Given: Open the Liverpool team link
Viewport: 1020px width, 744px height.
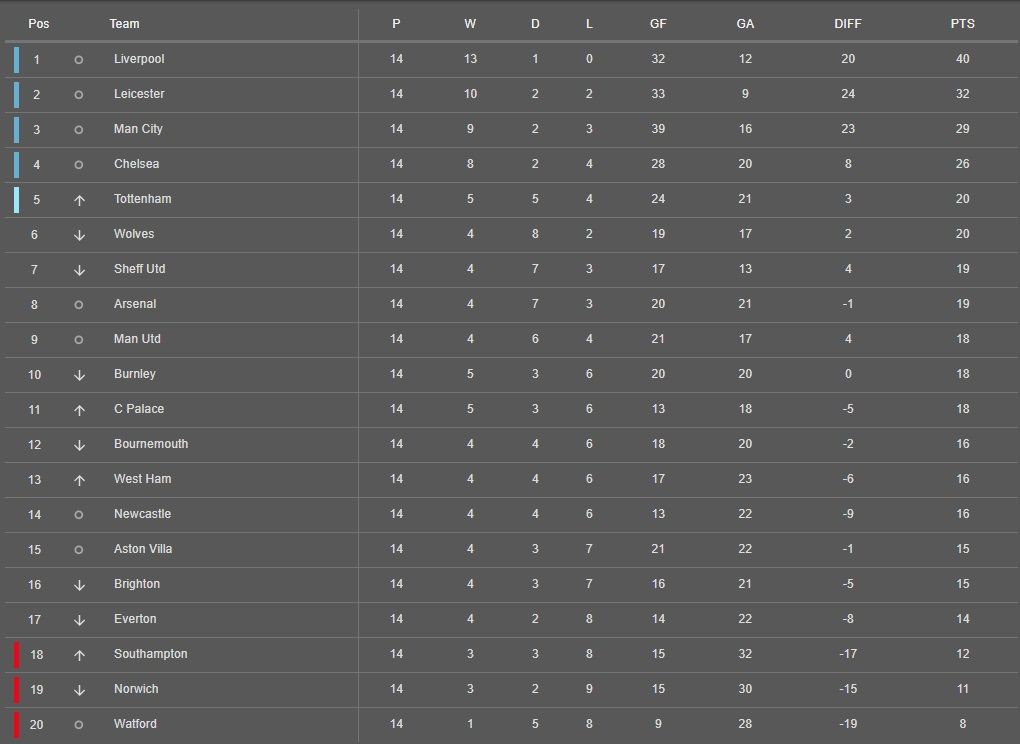Looking at the screenshot, I should point(139,59).
